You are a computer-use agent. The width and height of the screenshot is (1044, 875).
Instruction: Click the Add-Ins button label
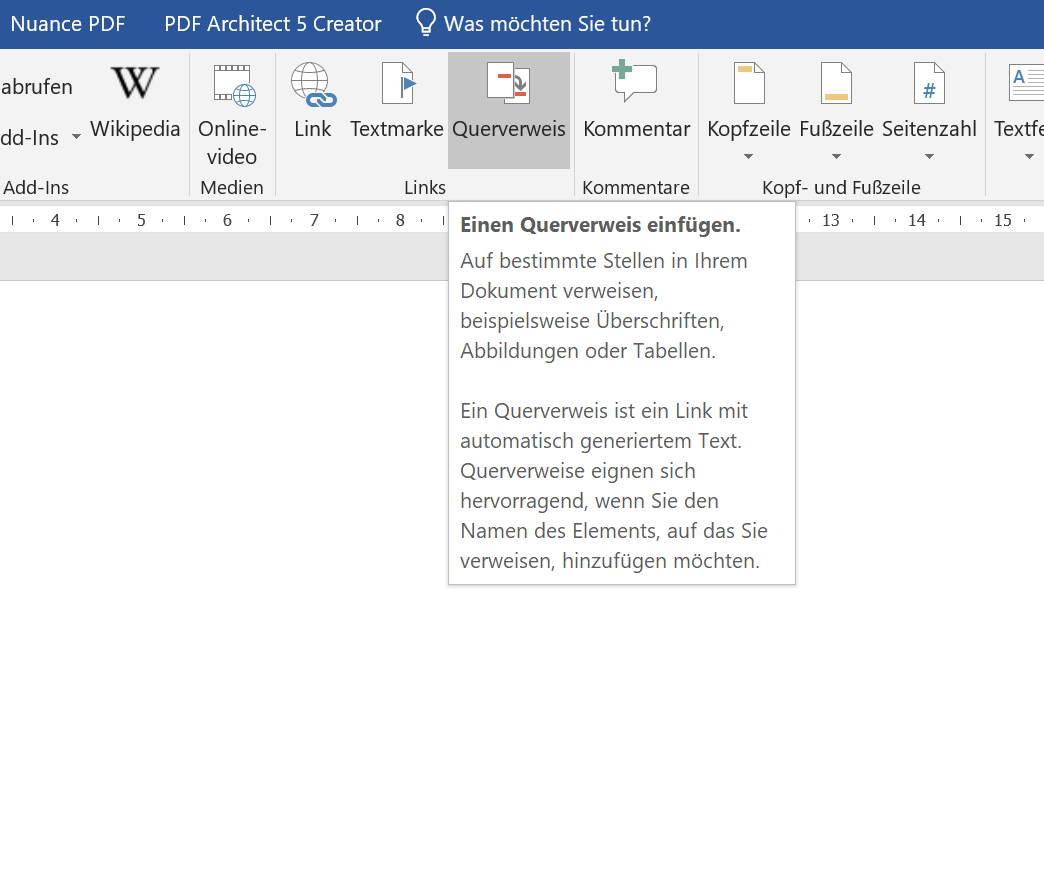[29, 138]
